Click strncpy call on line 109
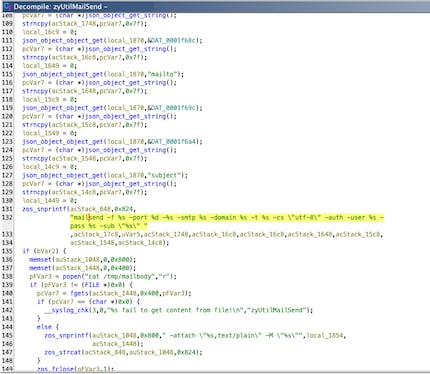Viewport: 430px width, 374px height. (35, 24)
